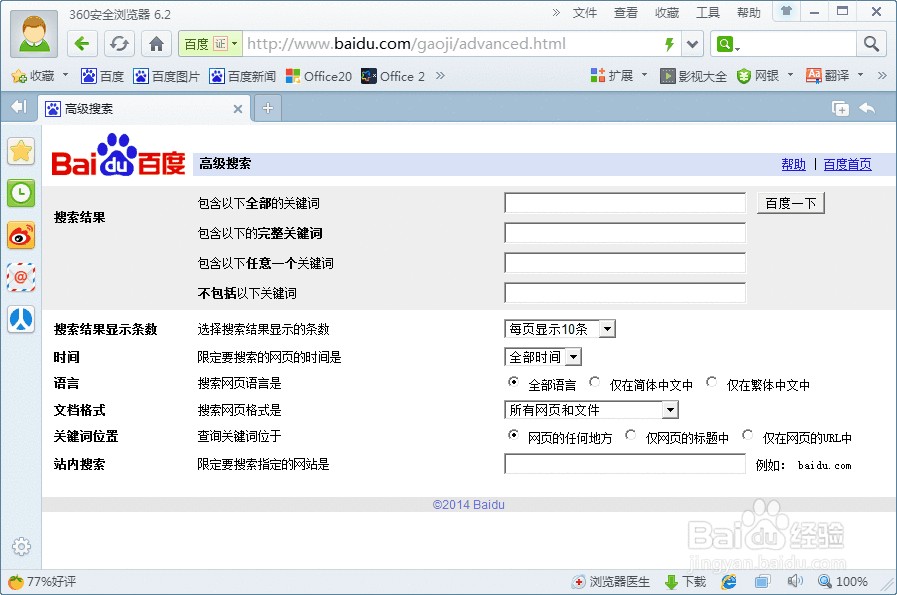The height and width of the screenshot is (595, 897).
Task: Click the skin changer shirt icon
Action: coord(787,11)
